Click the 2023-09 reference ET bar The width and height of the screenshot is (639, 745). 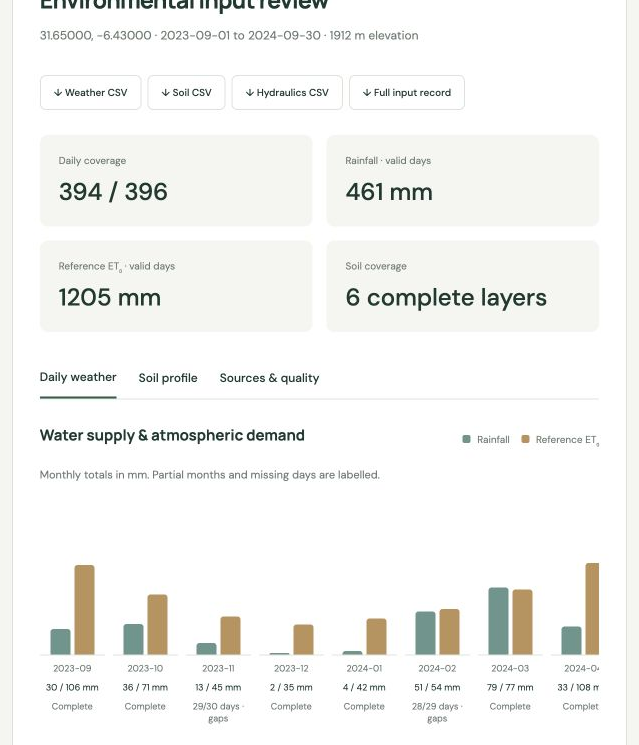click(85, 610)
